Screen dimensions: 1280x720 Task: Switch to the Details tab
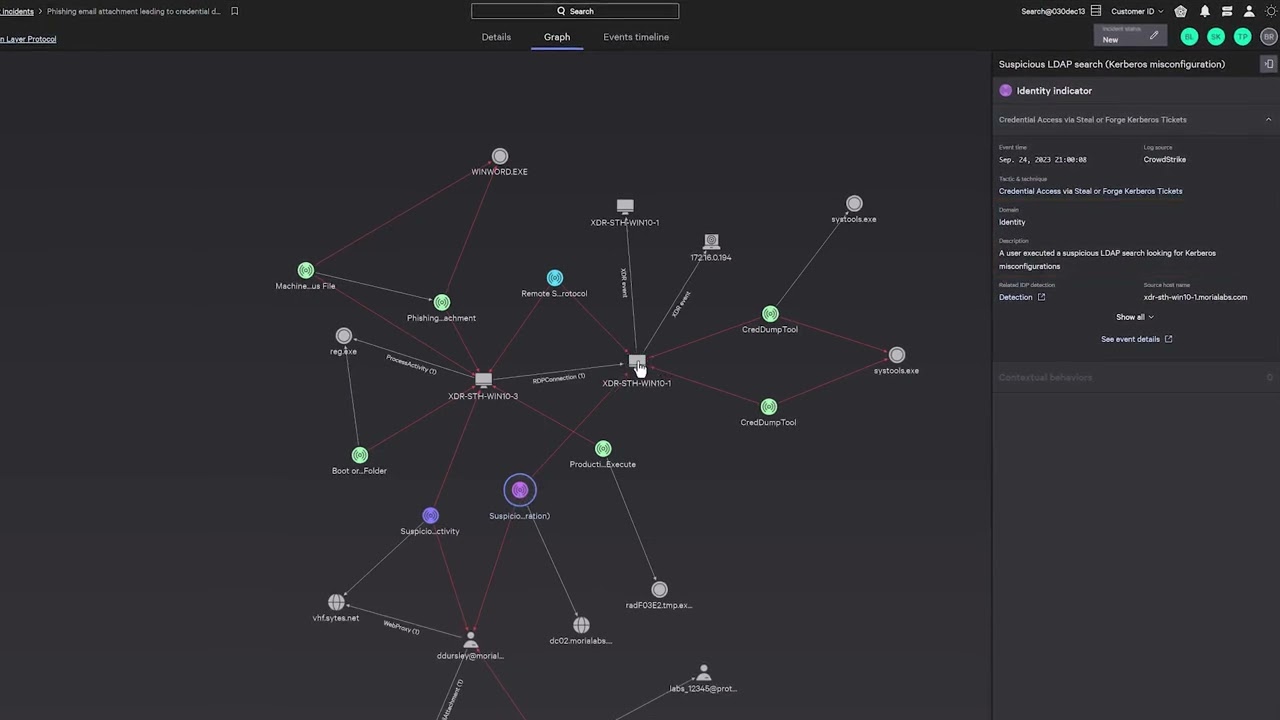click(496, 37)
